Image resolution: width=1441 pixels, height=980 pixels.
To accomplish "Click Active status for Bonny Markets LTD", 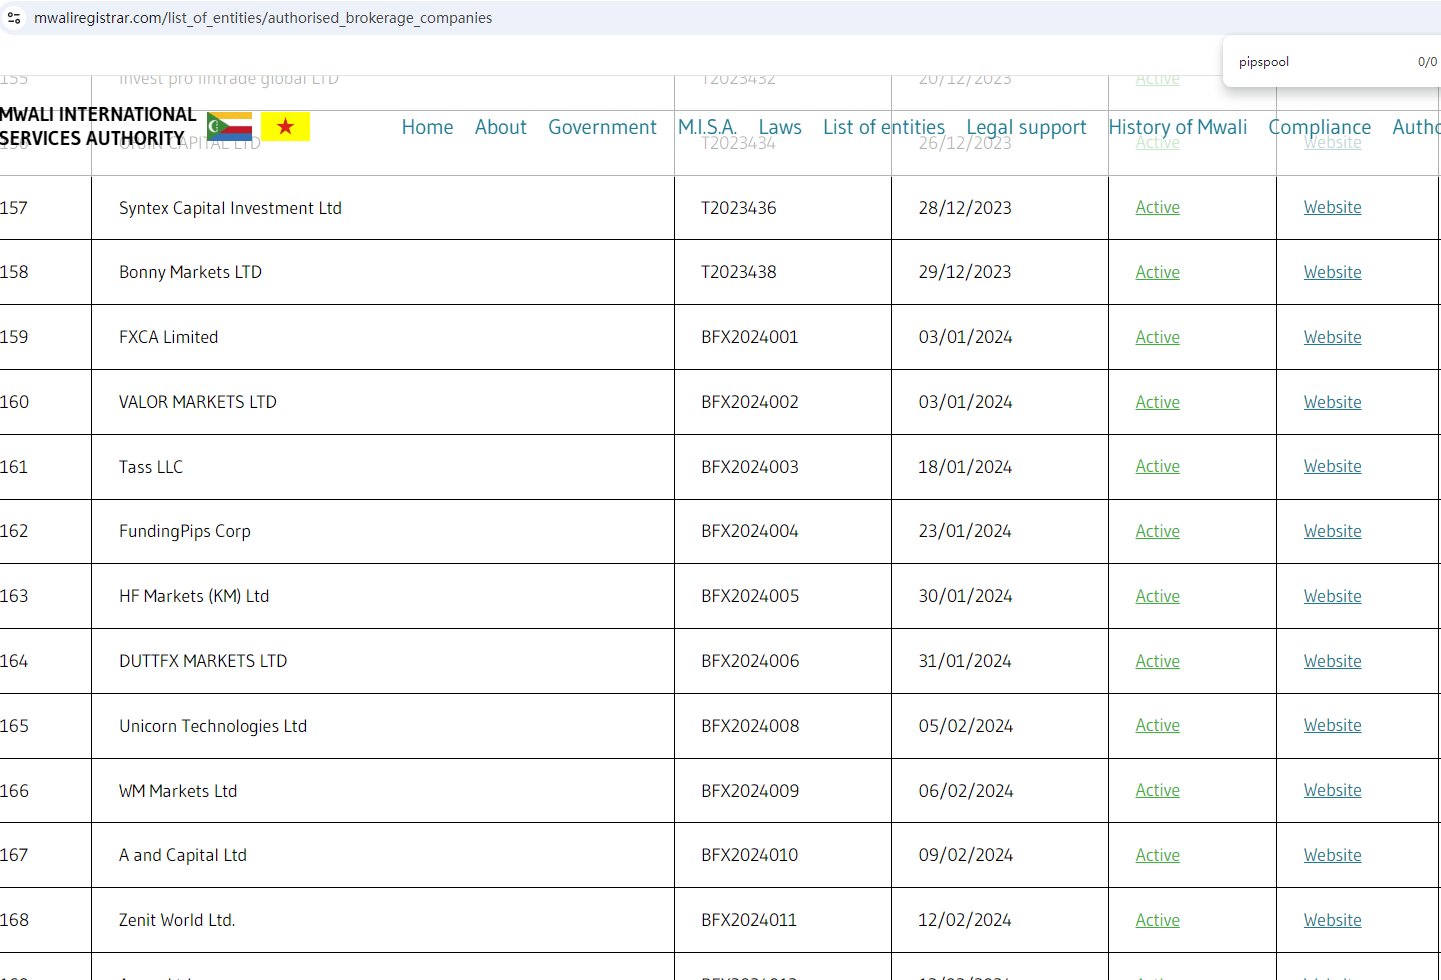I will [1157, 272].
